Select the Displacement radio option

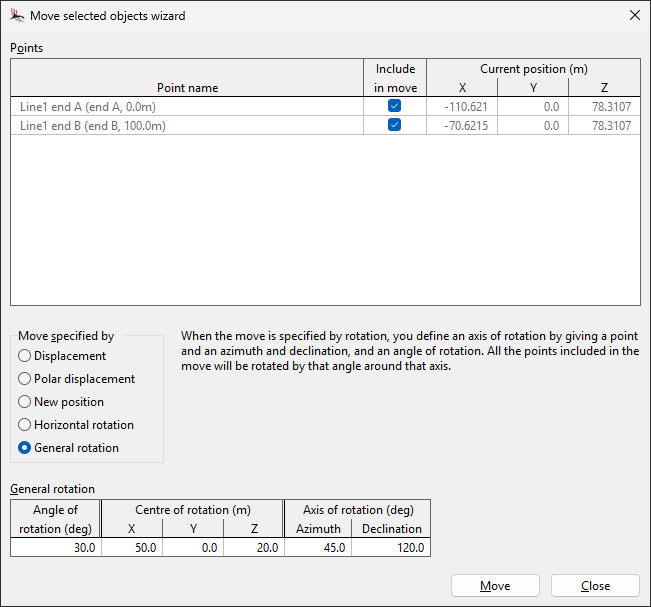coord(62,356)
